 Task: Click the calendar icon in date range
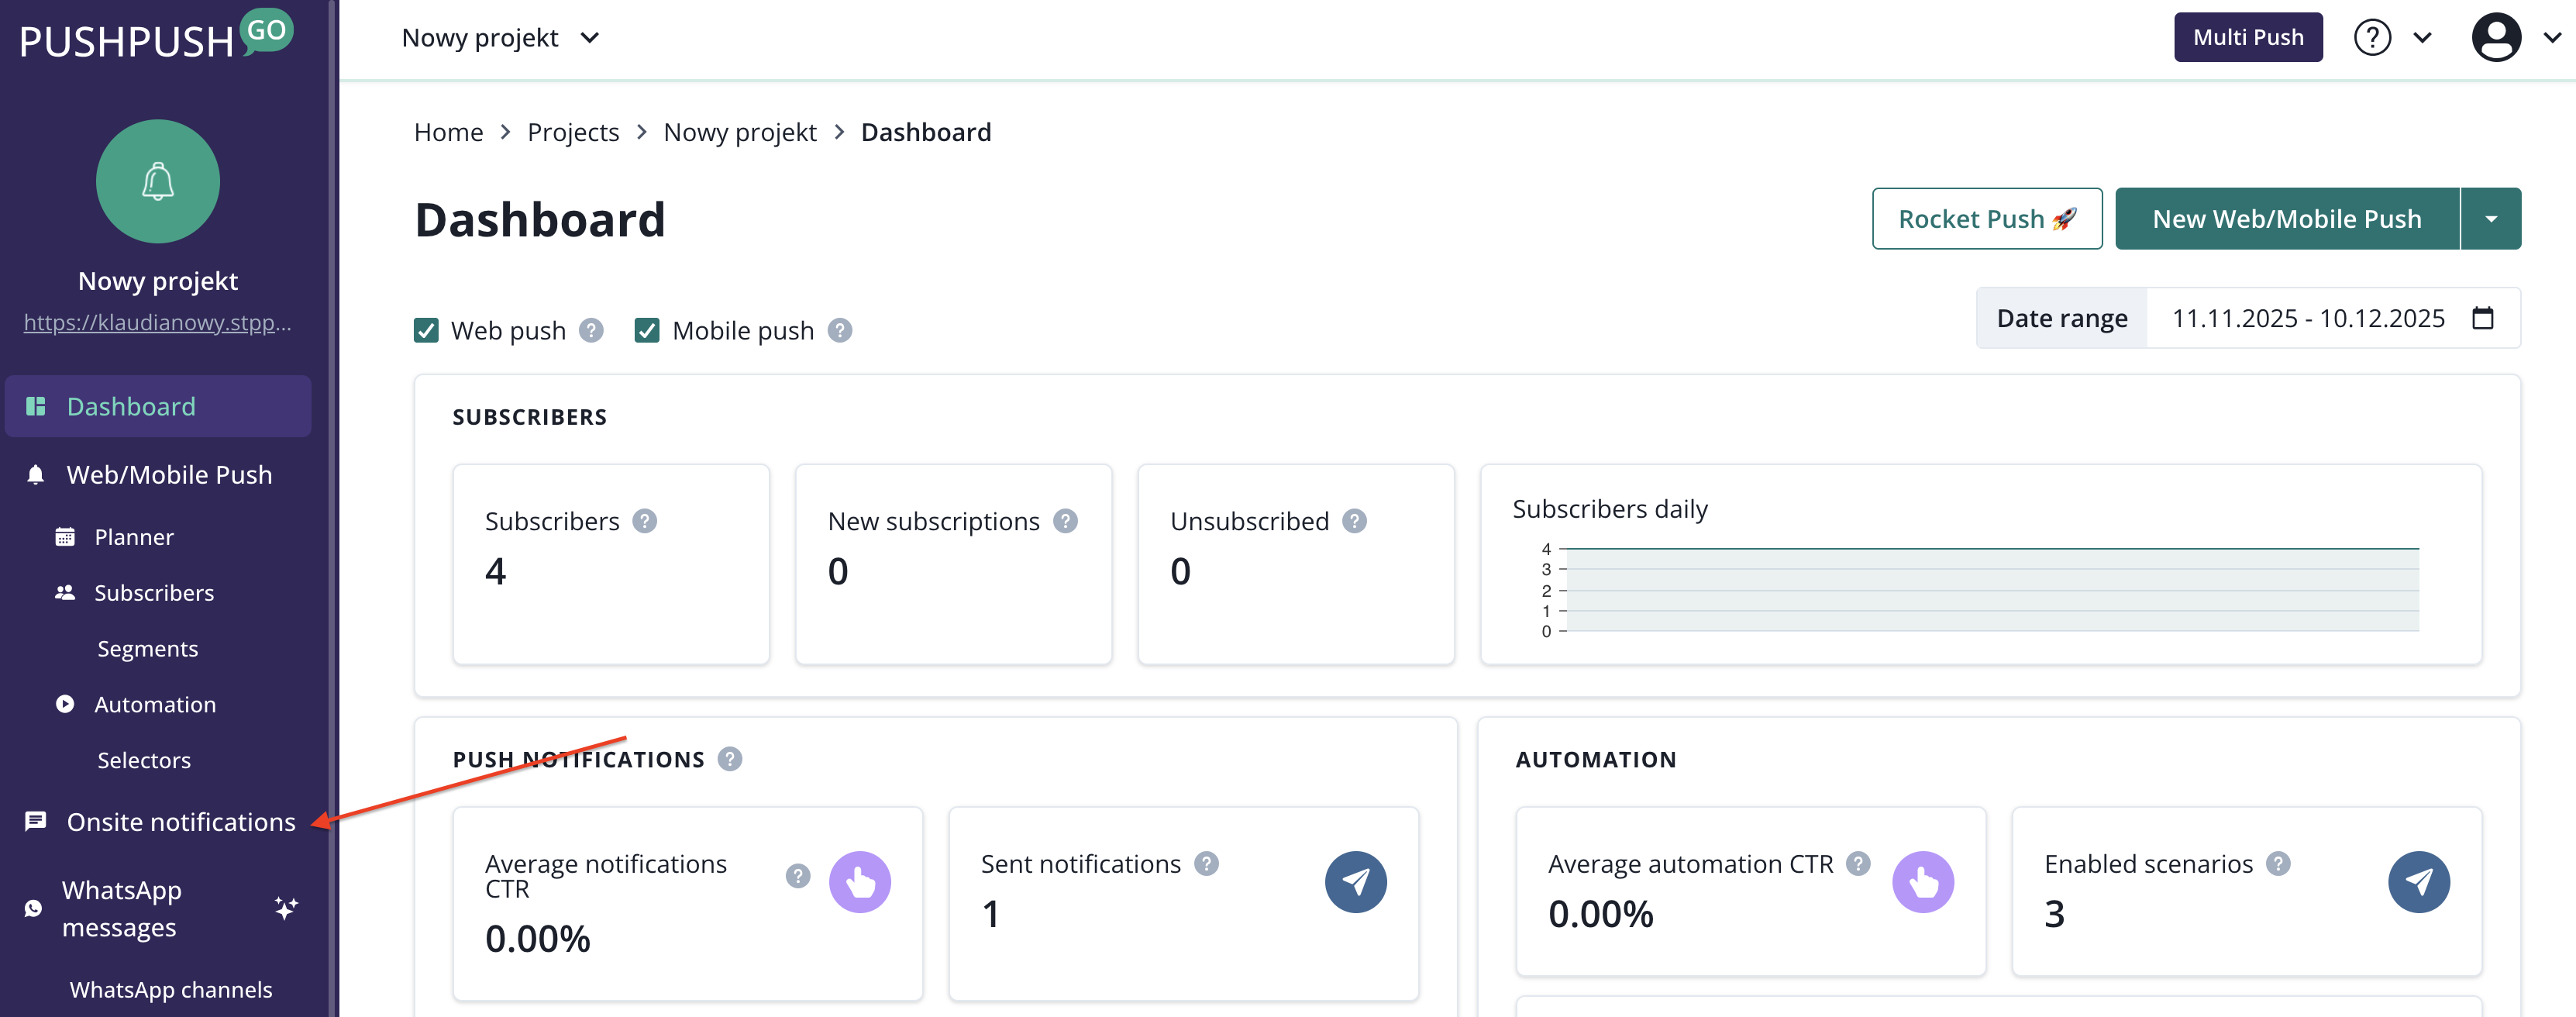coord(2482,319)
